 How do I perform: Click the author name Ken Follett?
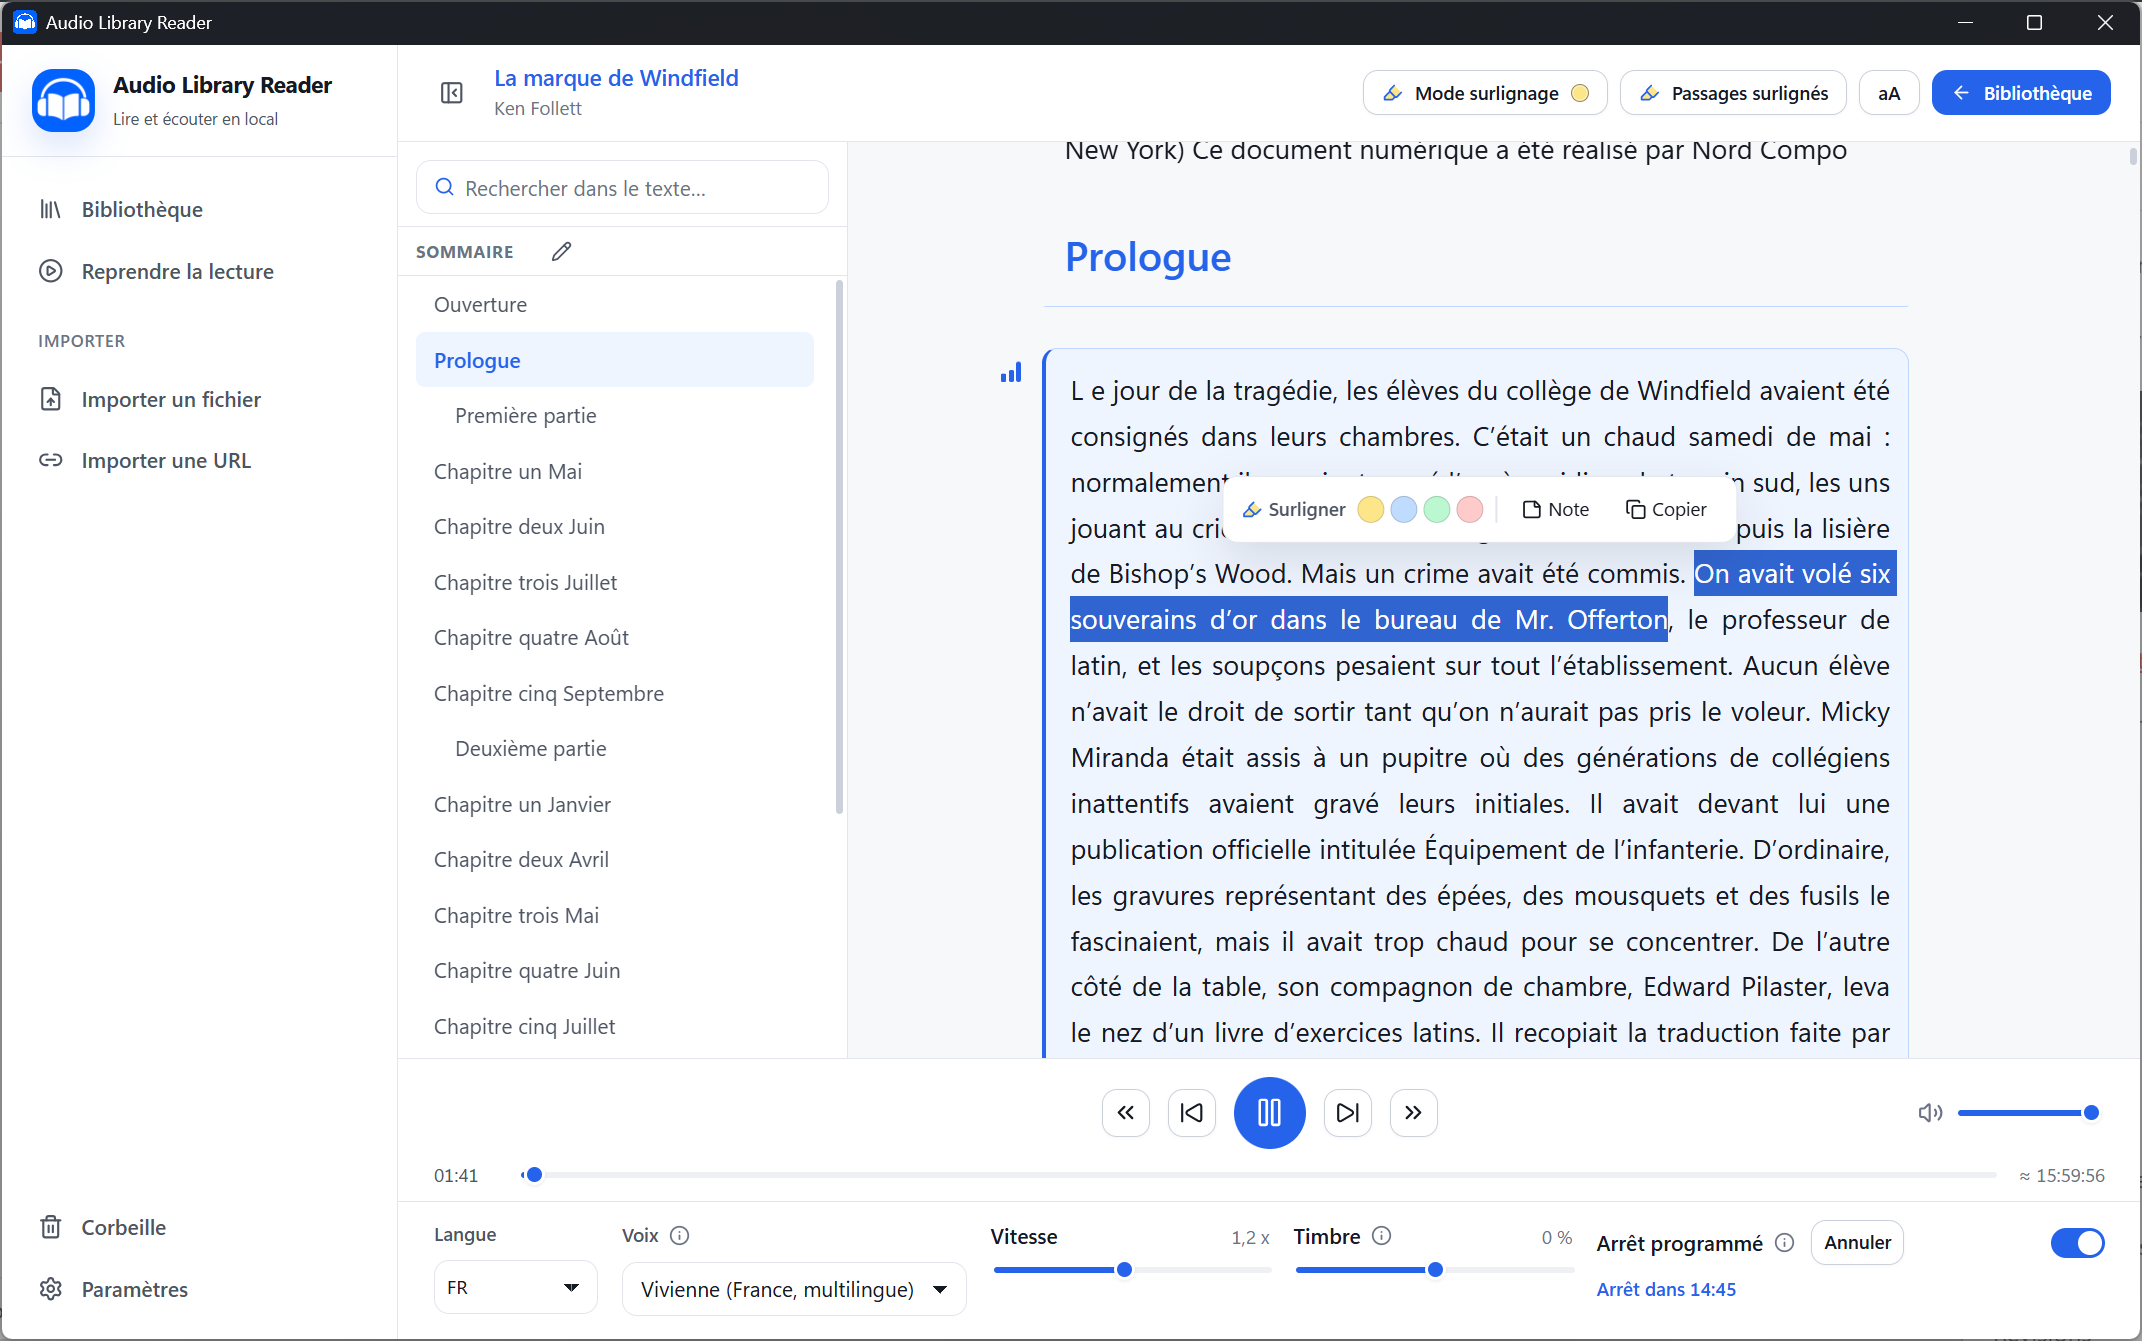pyautogui.click(x=538, y=109)
